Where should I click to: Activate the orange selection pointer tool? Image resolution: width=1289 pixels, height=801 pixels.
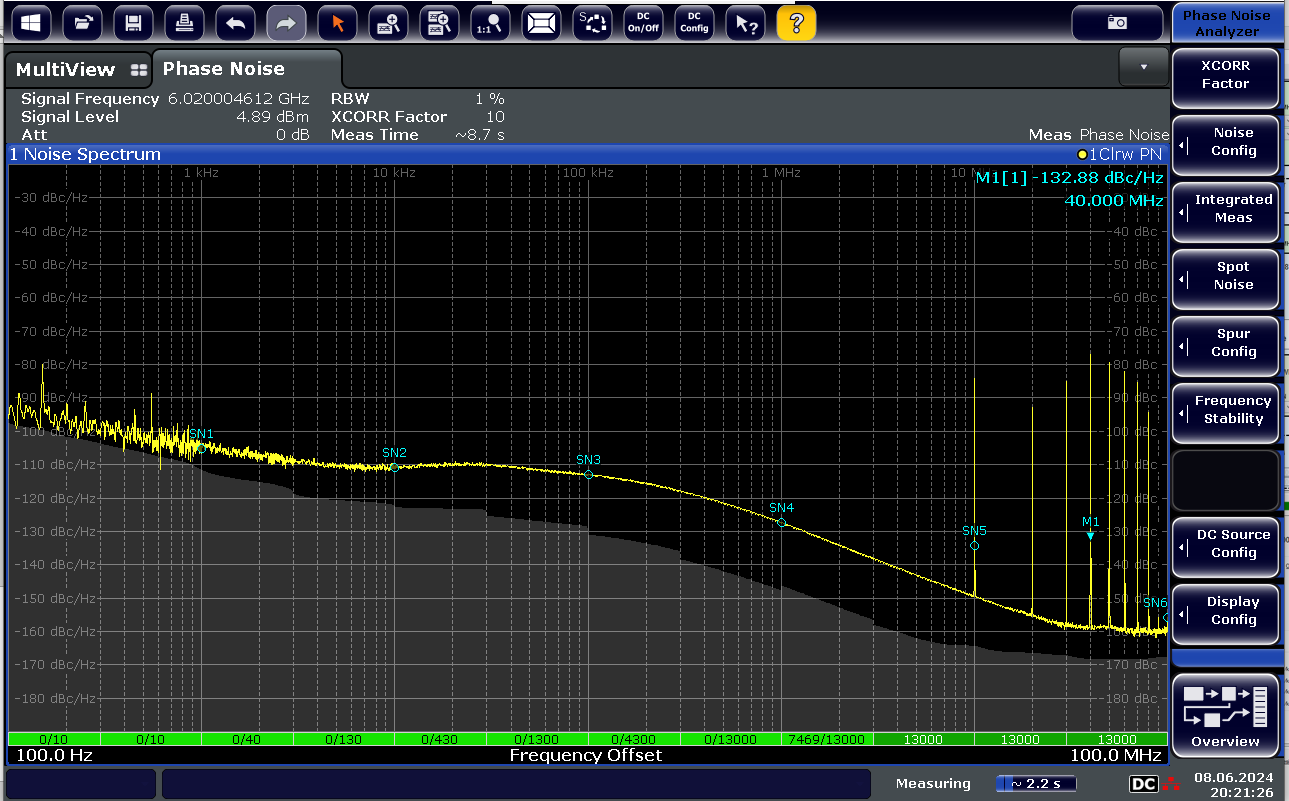click(x=337, y=22)
